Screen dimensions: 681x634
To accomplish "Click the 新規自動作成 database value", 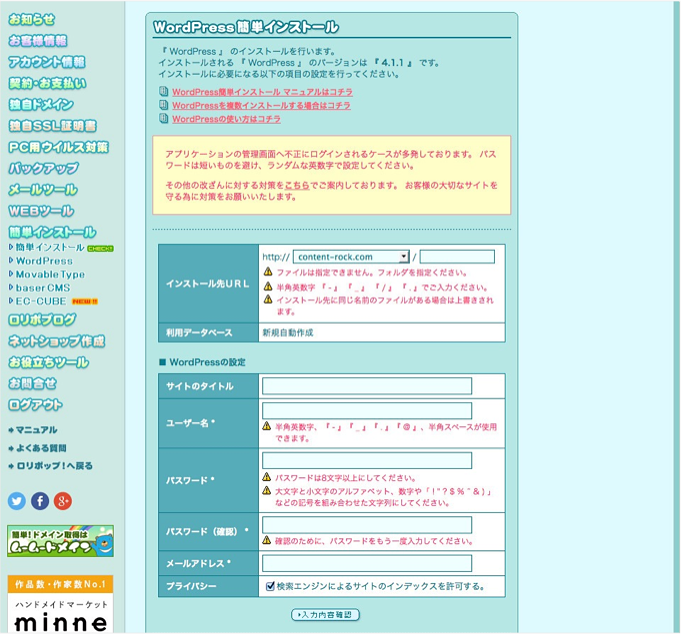I will point(288,333).
